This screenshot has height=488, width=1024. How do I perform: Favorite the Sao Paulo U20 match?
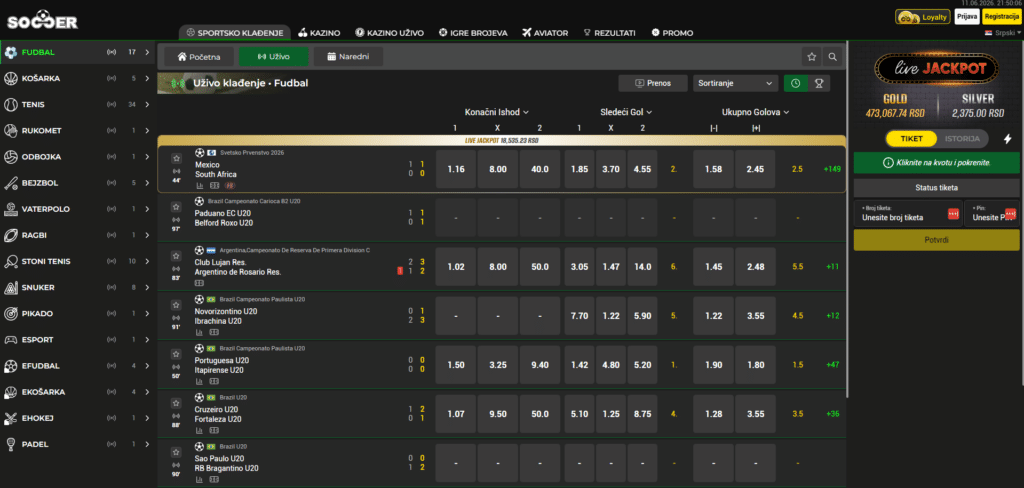tap(176, 451)
